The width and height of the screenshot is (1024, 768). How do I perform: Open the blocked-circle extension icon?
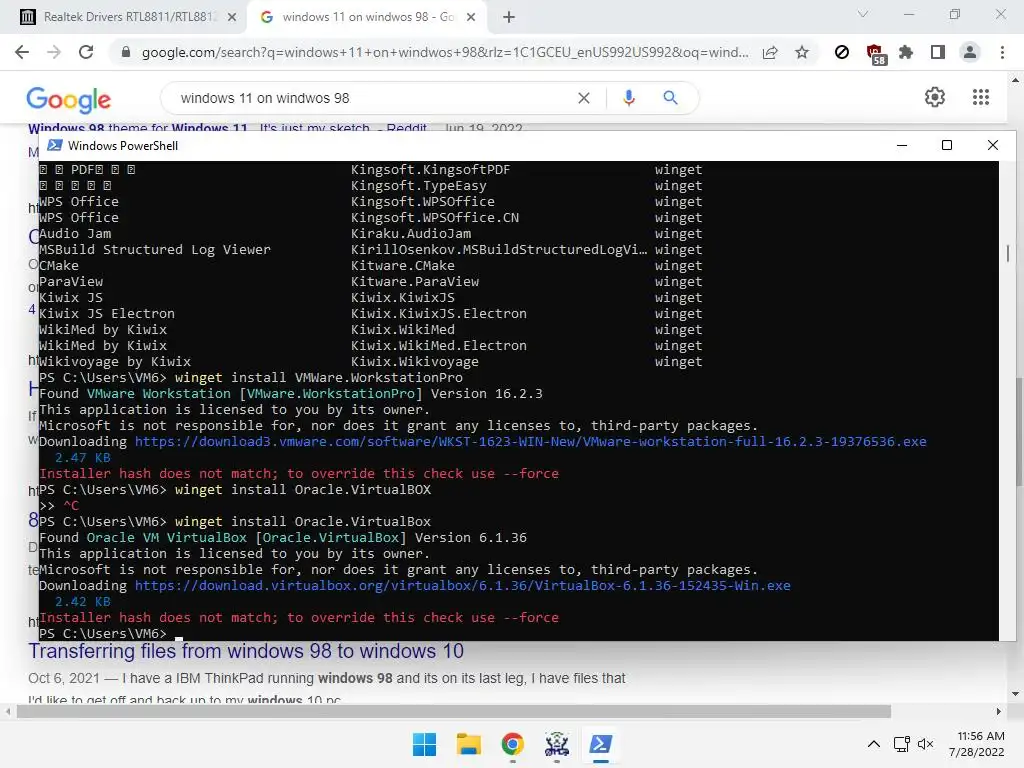tap(842, 52)
